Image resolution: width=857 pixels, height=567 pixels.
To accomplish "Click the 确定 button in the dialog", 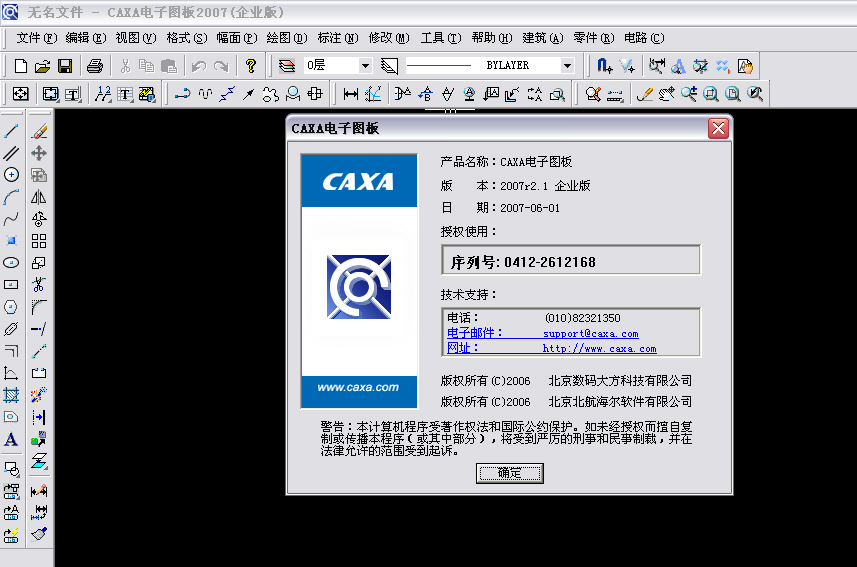I will click(x=509, y=474).
